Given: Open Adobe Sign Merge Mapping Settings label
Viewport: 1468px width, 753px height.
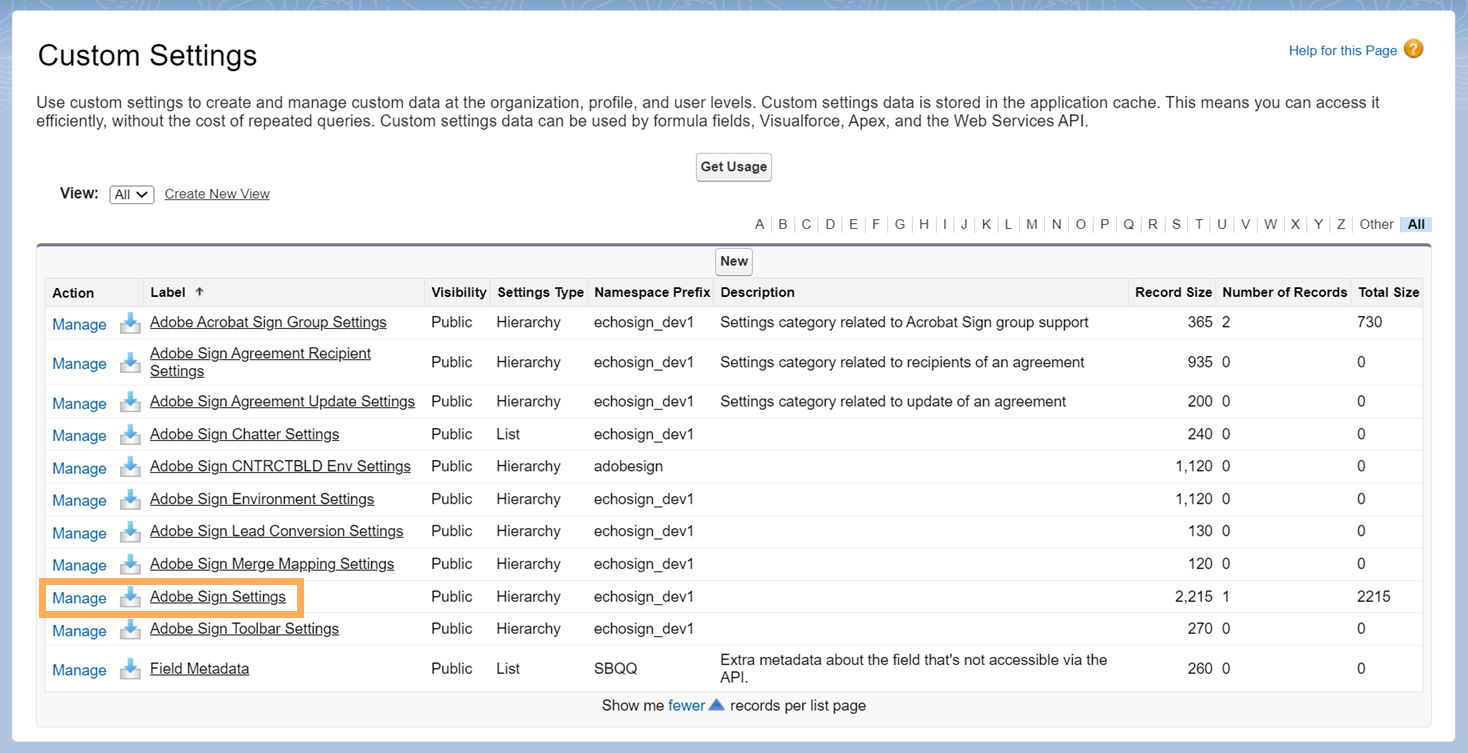Looking at the screenshot, I should (272, 564).
